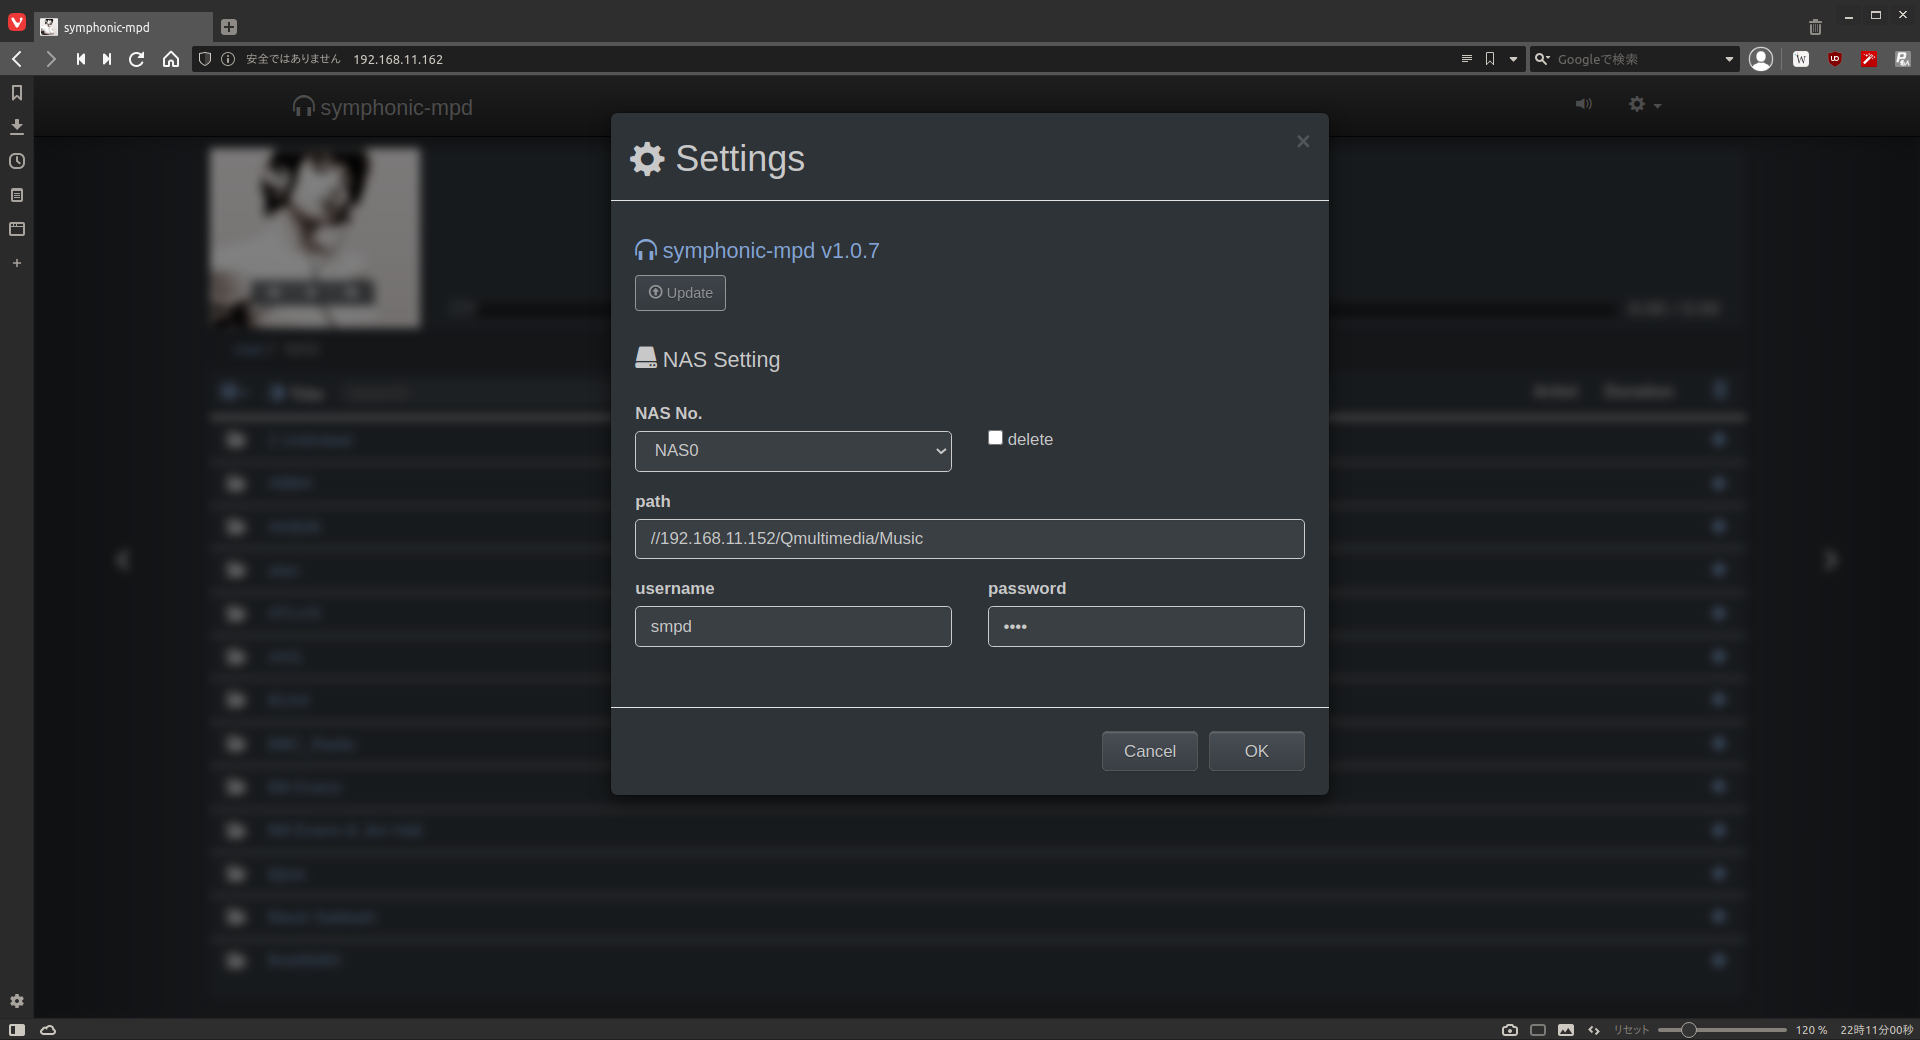Open the content blocker shield
Screen dimensions: 1920x1040
(205, 59)
